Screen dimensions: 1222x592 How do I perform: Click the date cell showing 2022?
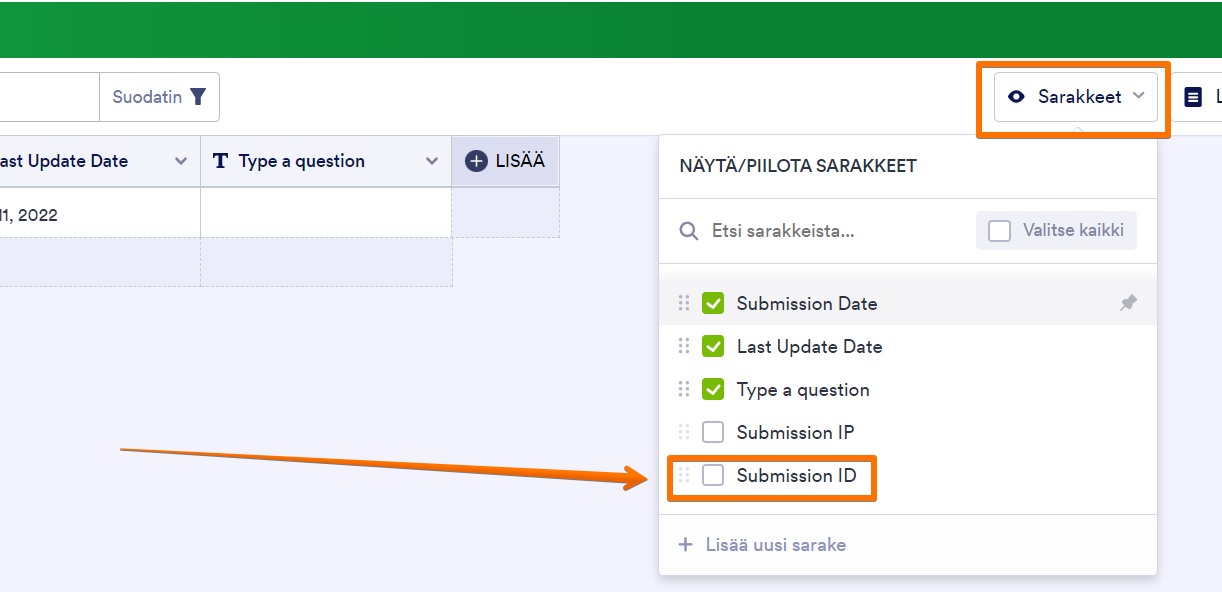tap(100, 214)
